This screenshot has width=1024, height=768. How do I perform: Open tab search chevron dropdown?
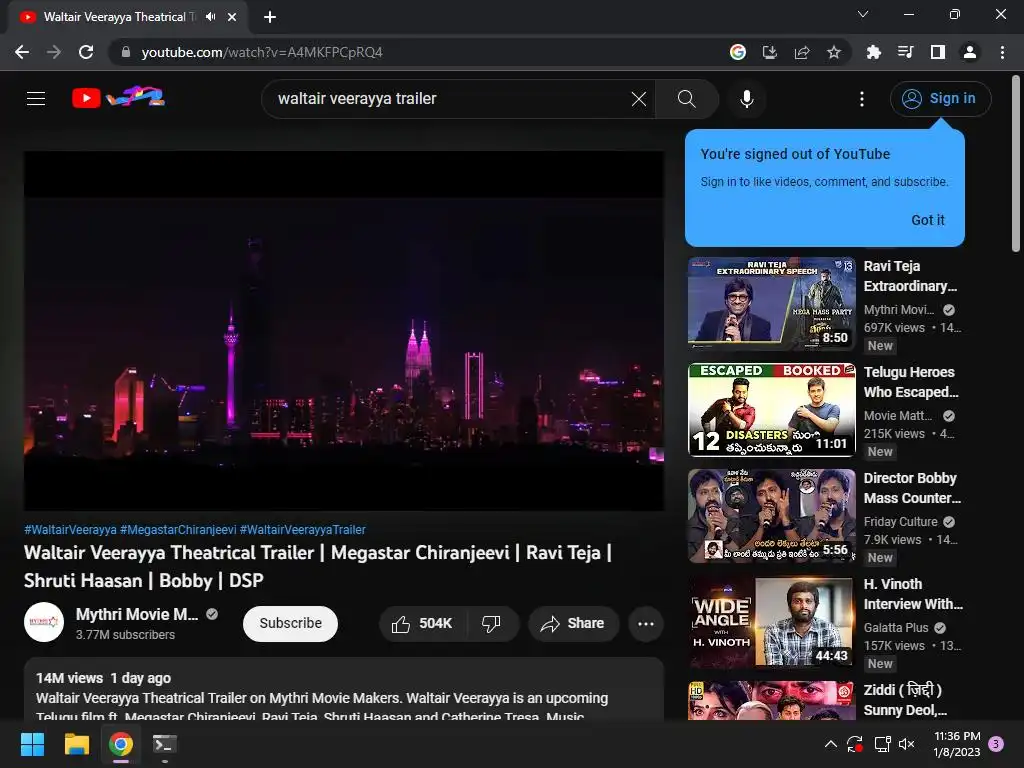point(863,14)
